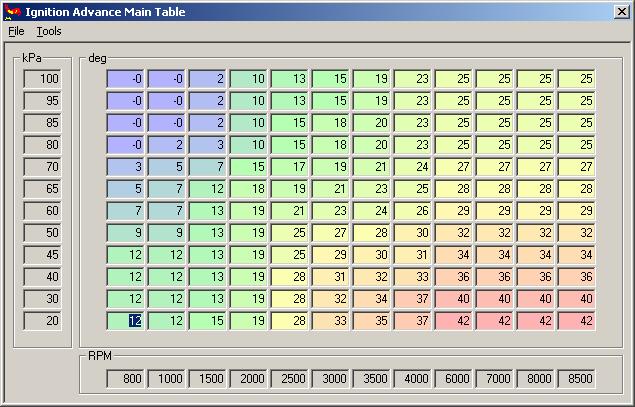Select the 65 kPa bin field
This screenshot has height=407, width=635.
click(43, 189)
